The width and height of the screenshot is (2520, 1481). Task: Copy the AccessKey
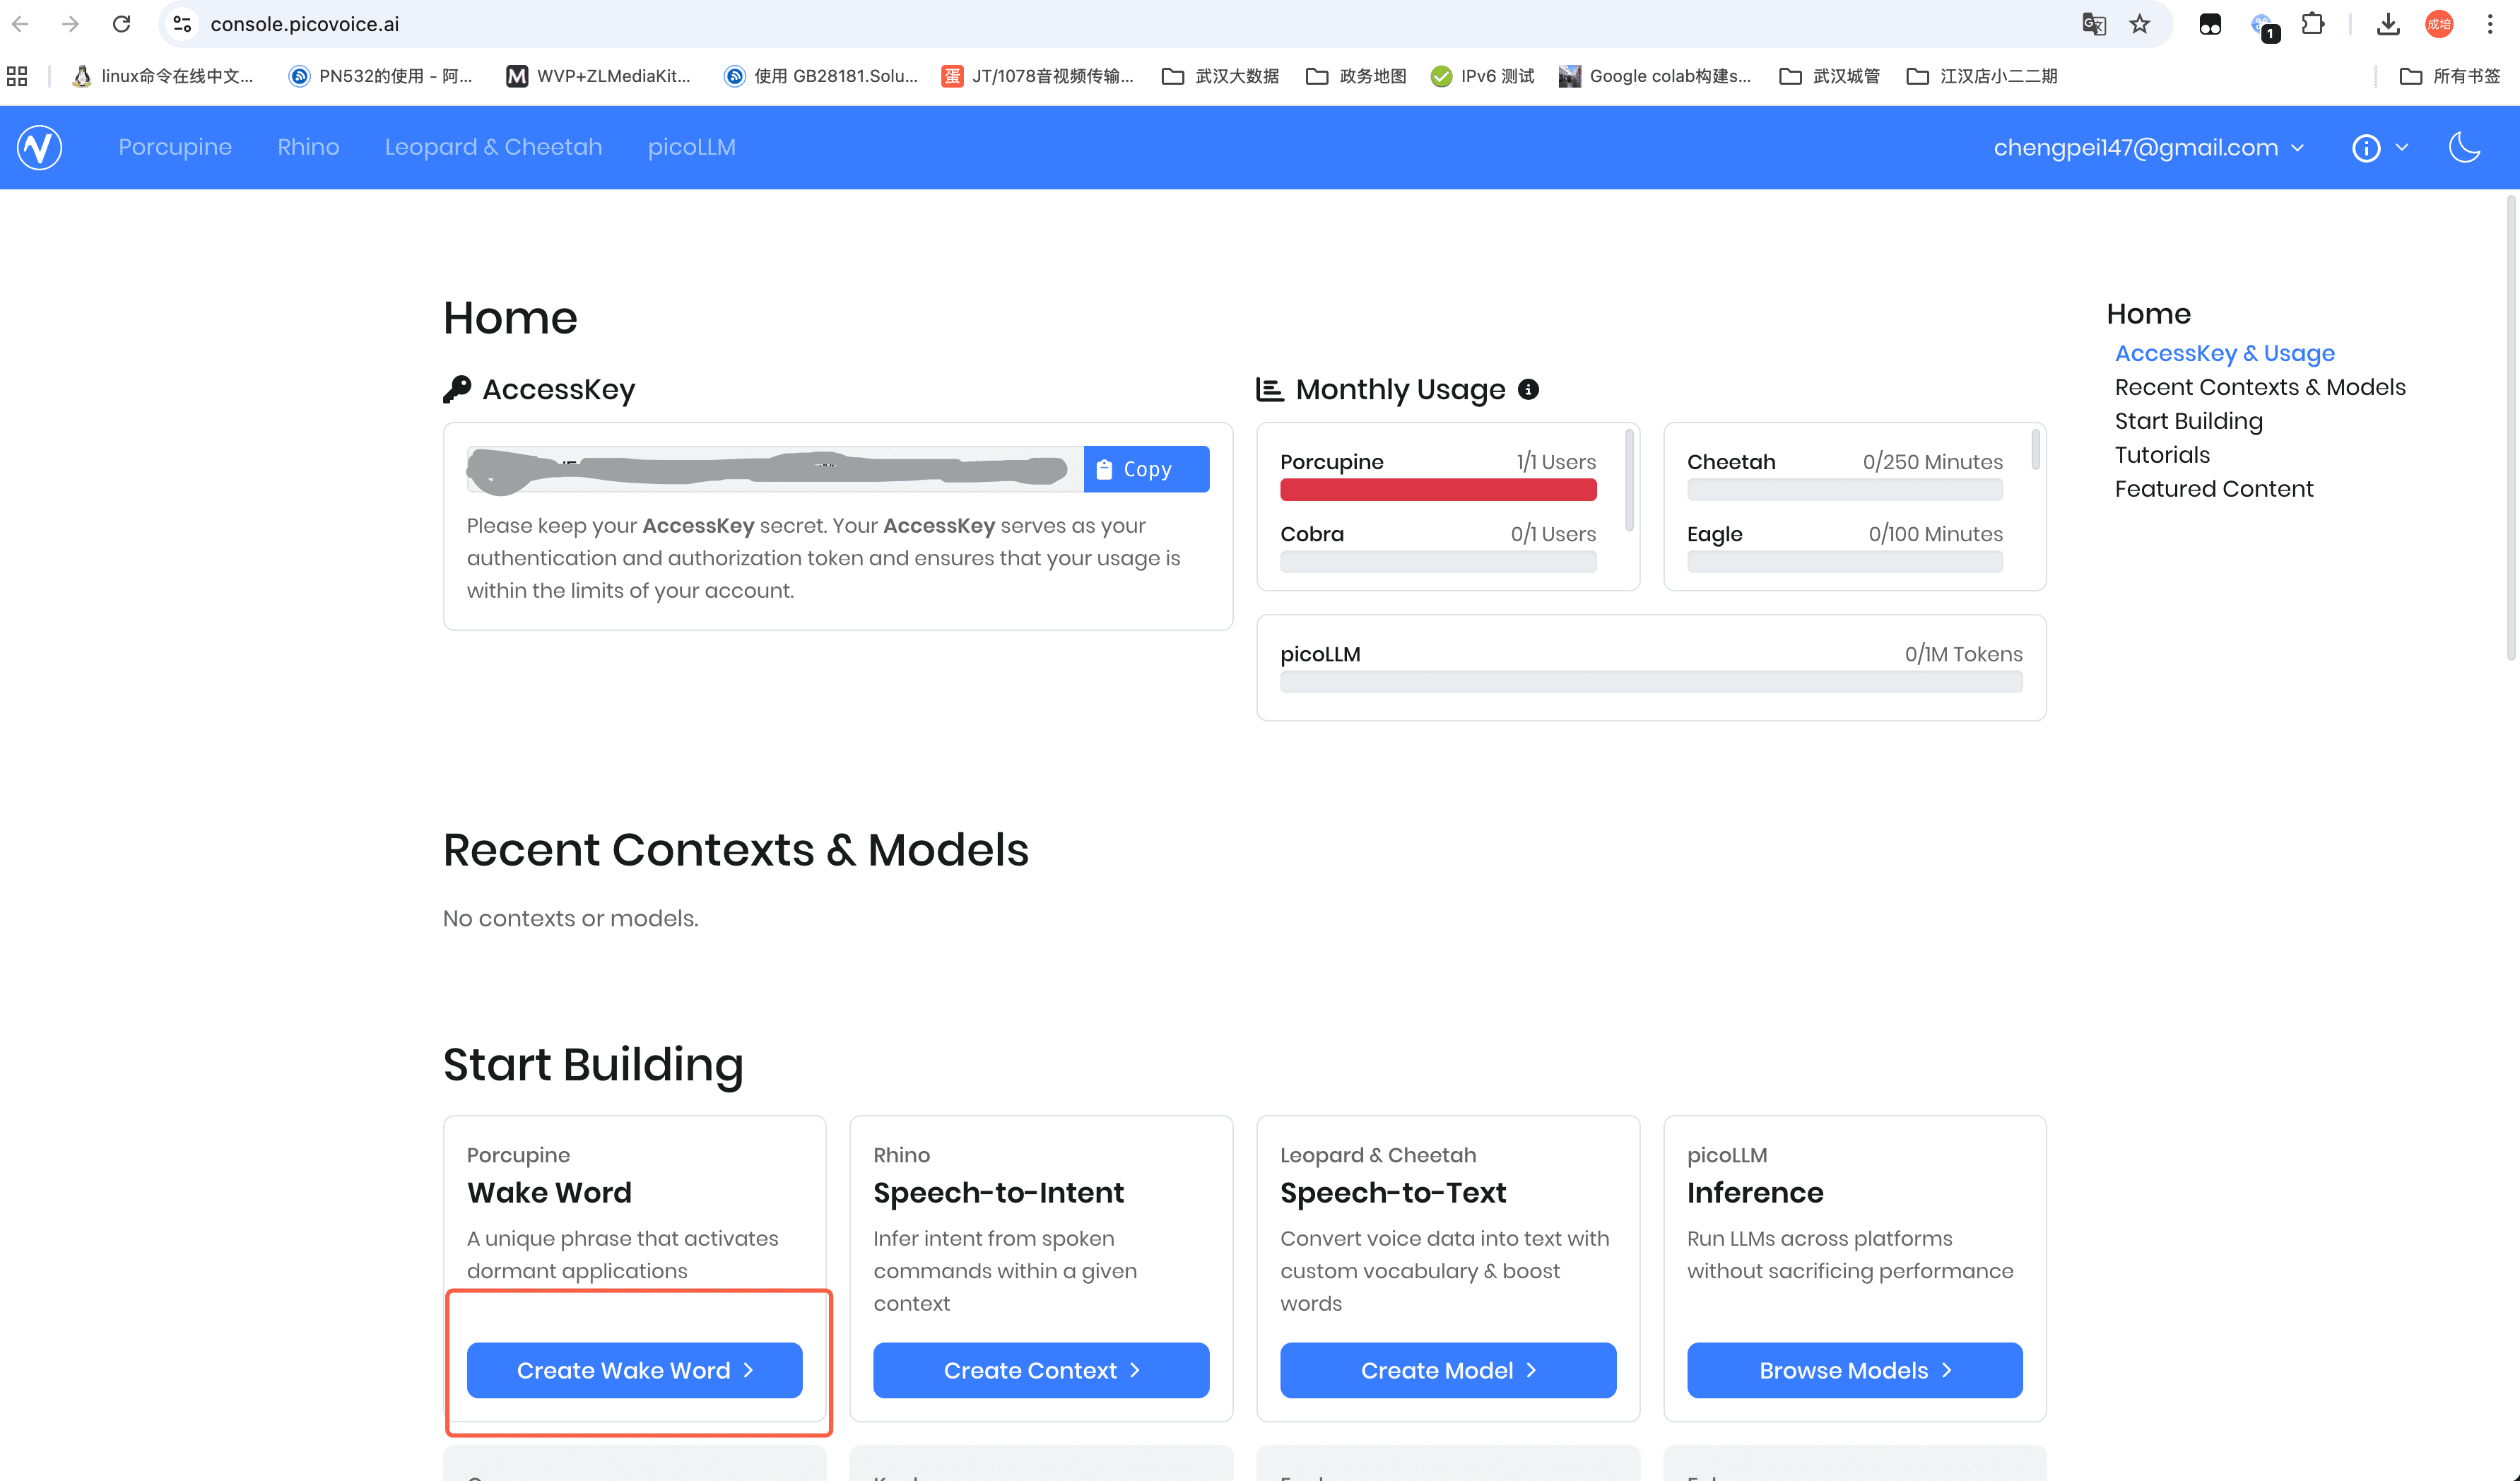coord(1146,469)
